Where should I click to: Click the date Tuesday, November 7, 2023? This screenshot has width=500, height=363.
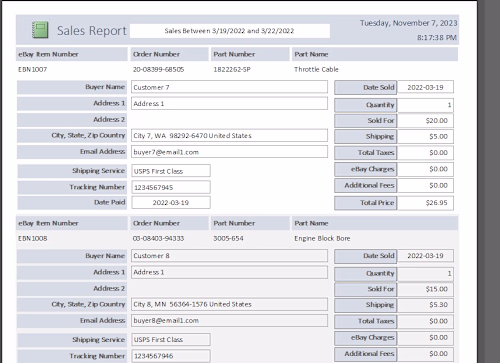click(x=408, y=23)
